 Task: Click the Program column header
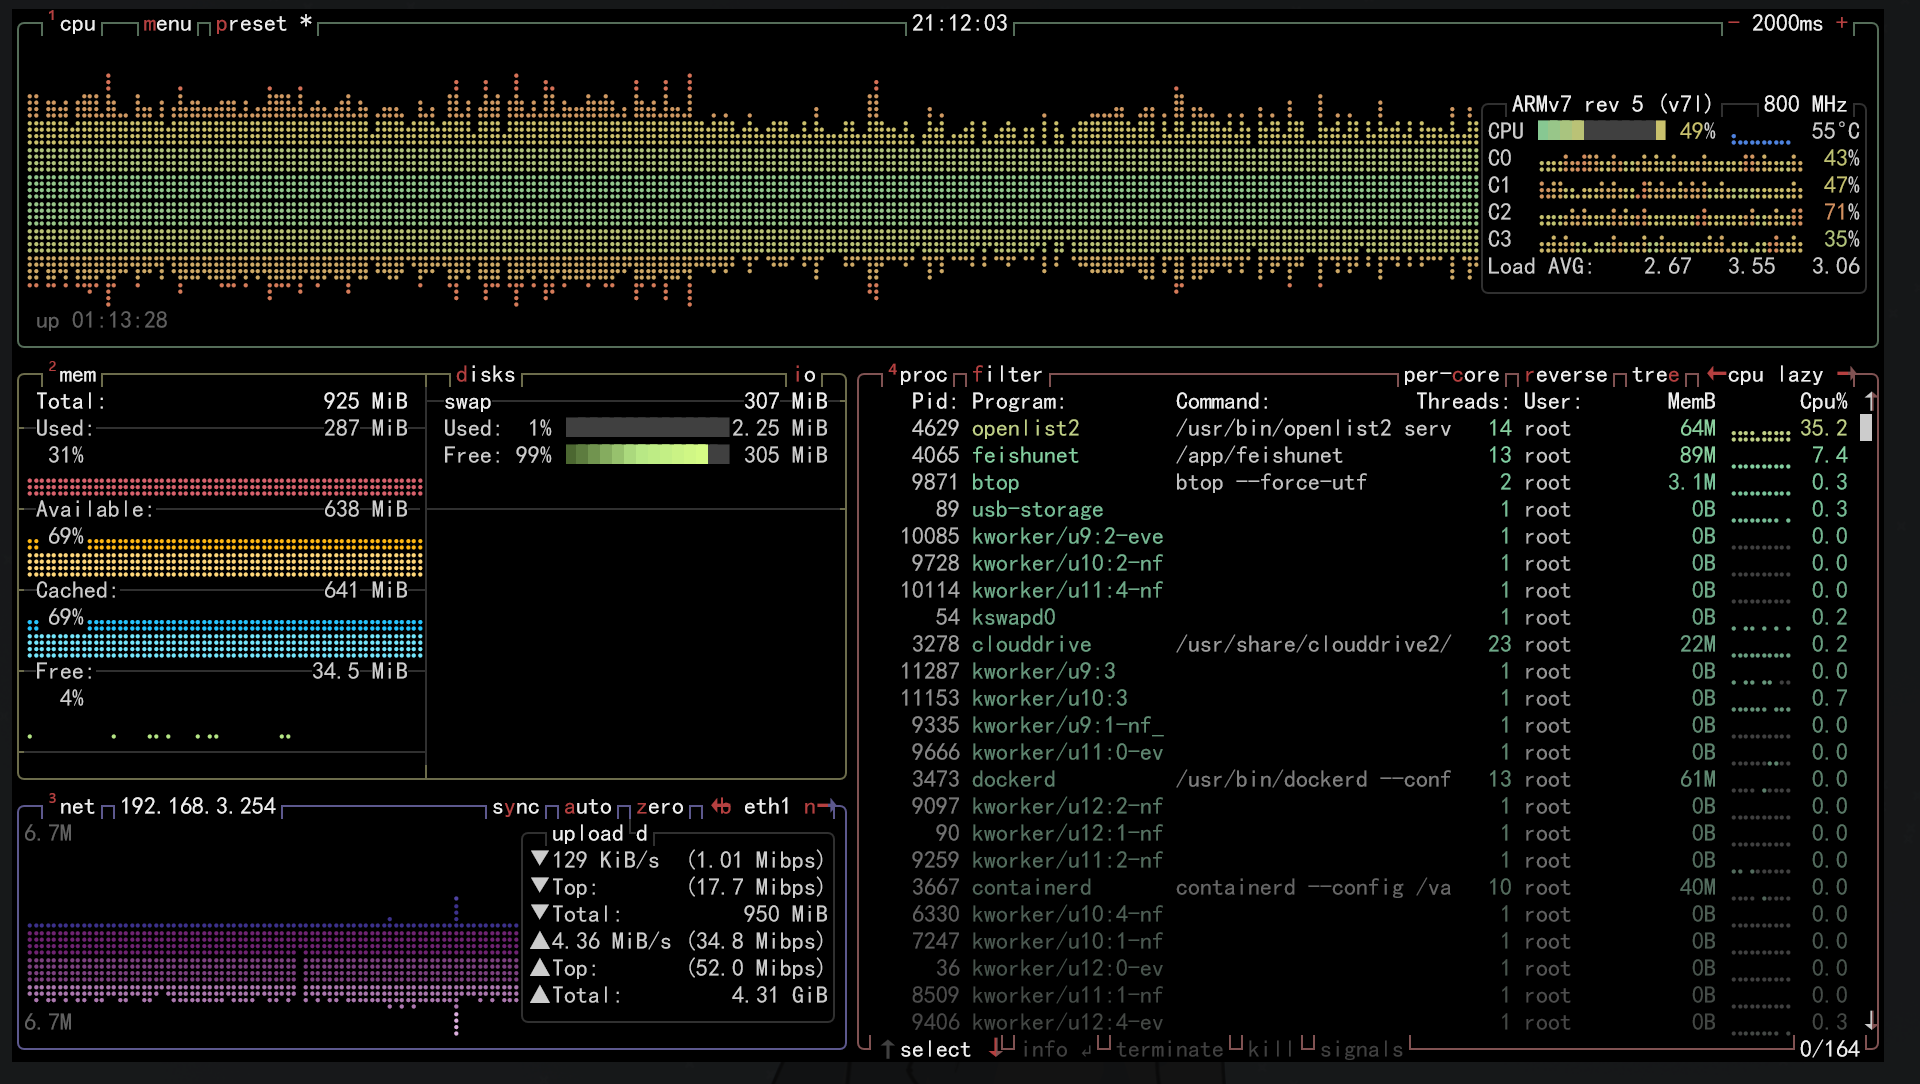(x=1019, y=402)
